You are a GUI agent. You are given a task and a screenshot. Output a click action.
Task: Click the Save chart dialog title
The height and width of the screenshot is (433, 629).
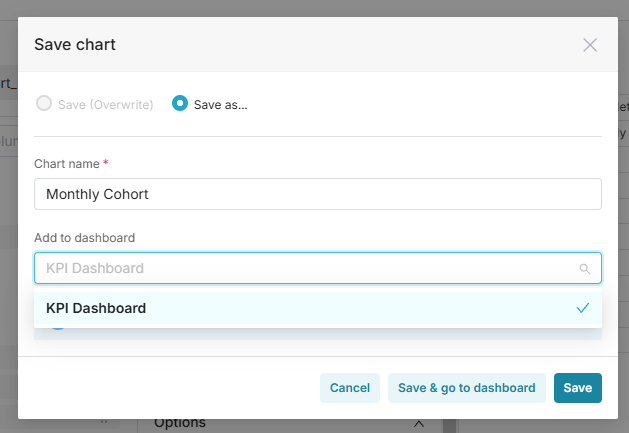pyautogui.click(x=75, y=45)
